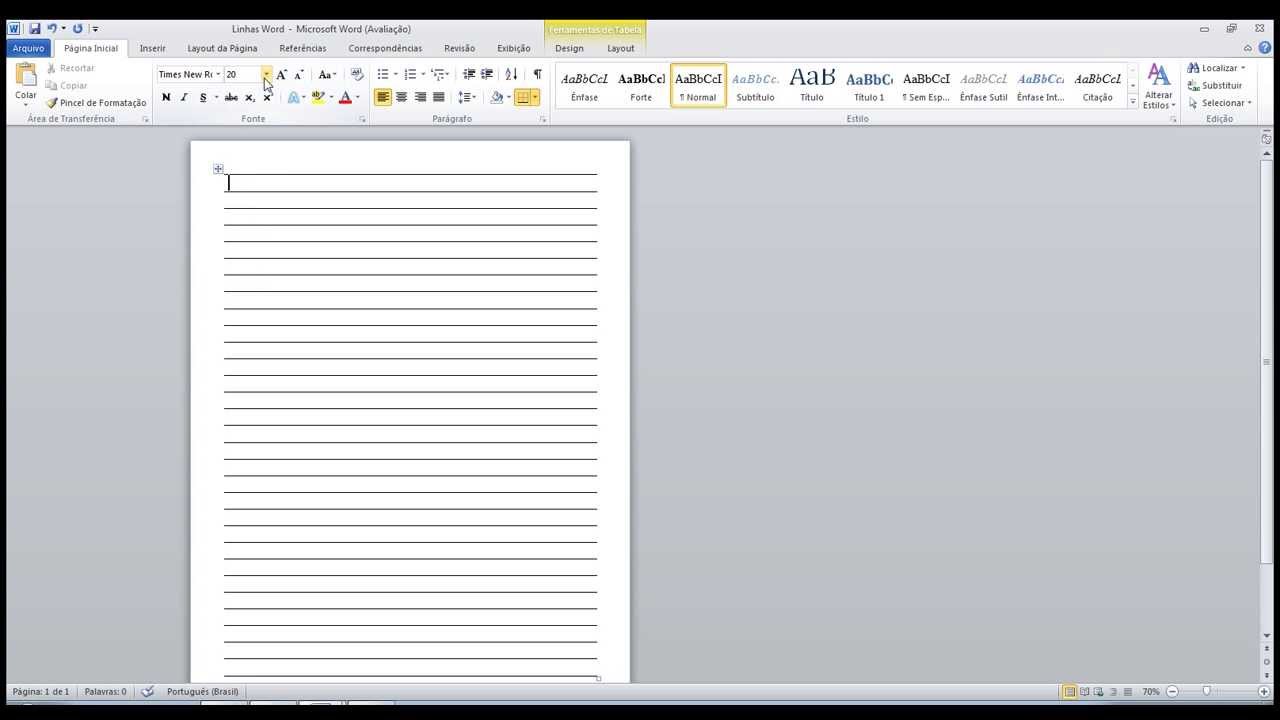Apply red font color
The width and height of the screenshot is (1280, 720).
pyautogui.click(x=345, y=97)
